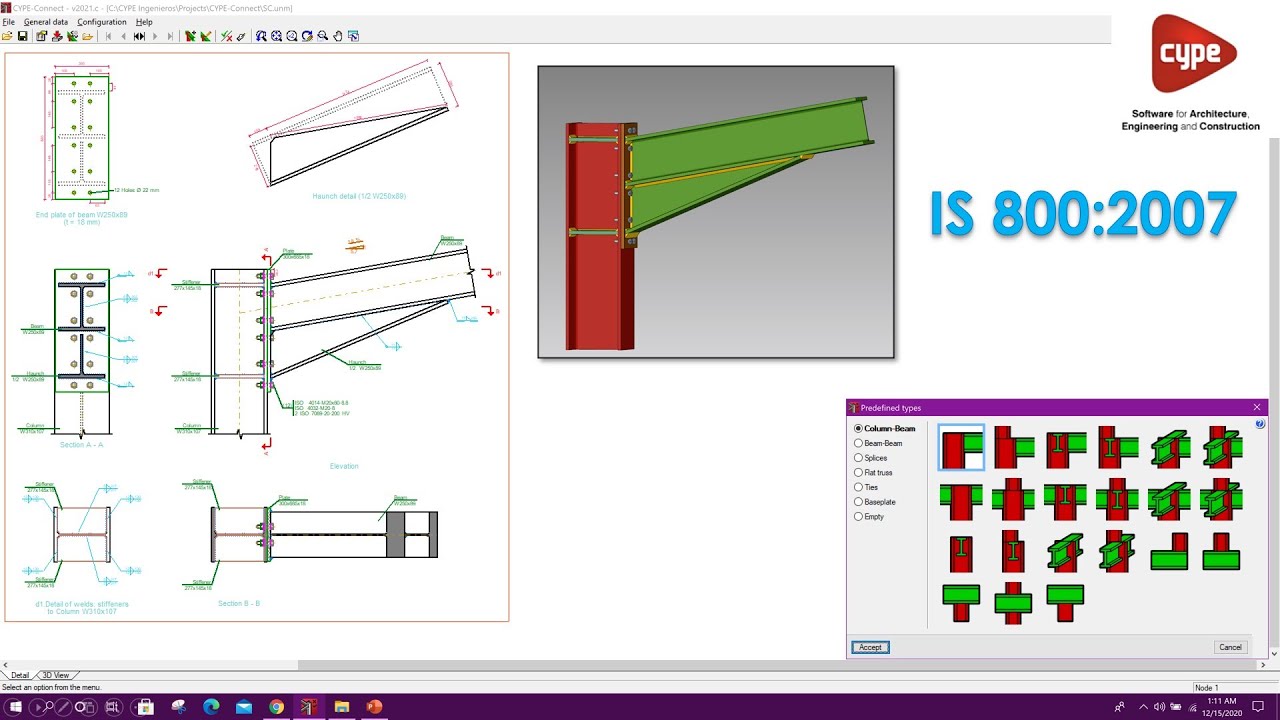This screenshot has height=720, width=1280.
Task: Click the redraw screen icon
Action: (x=307, y=36)
